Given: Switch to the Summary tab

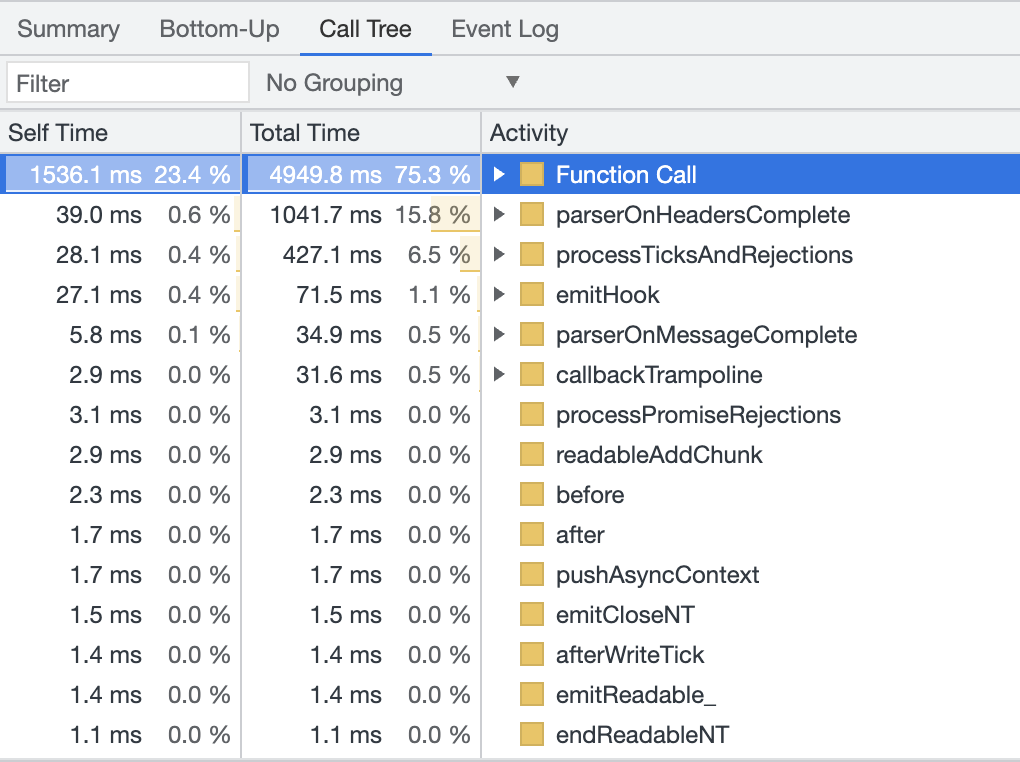Looking at the screenshot, I should coord(68,29).
